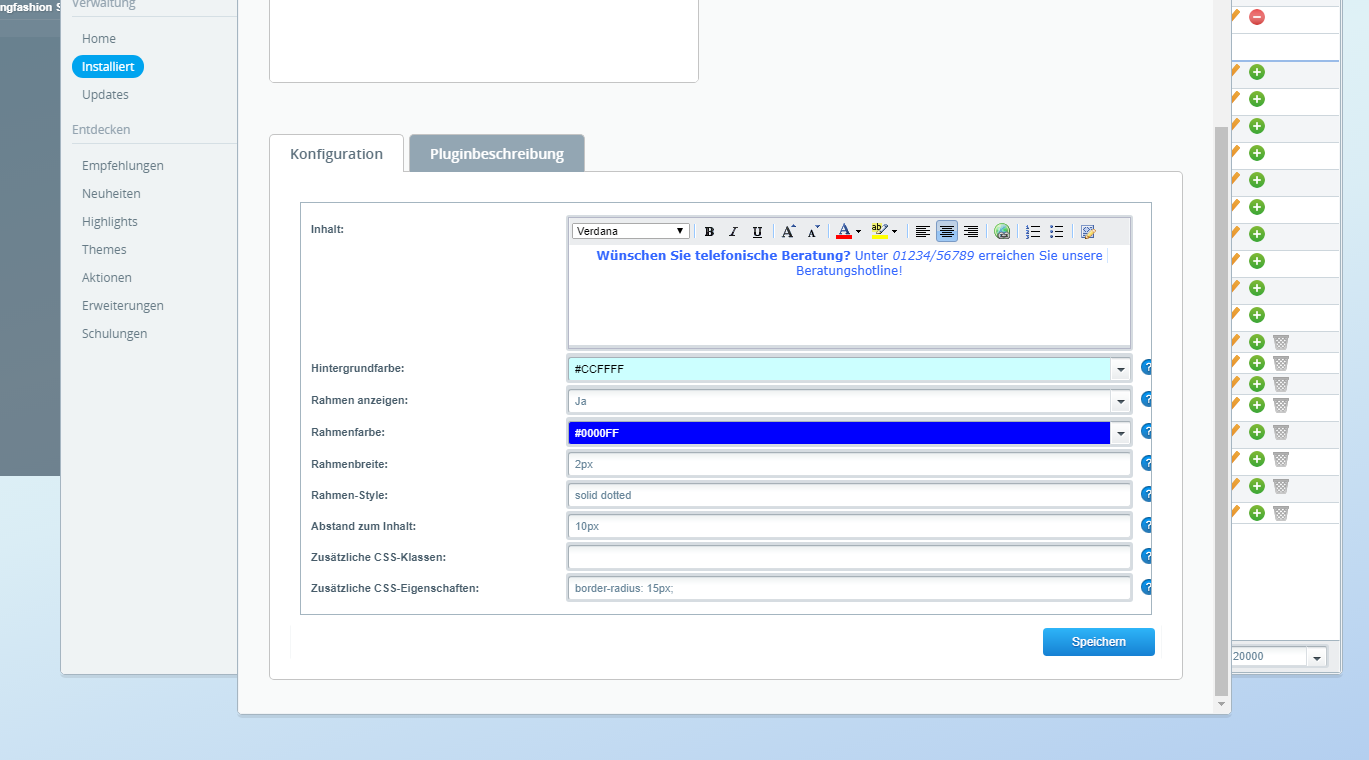Click inside the Inhalt editor text area
Viewport: 1369px width, 760px height.
(849, 295)
